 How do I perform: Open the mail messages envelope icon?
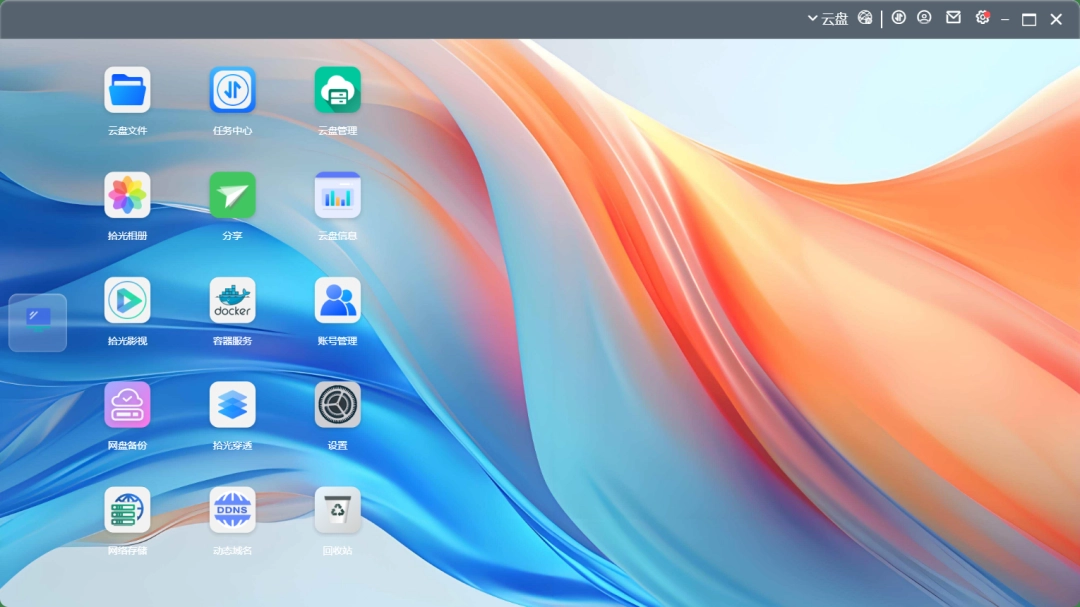[x=953, y=18]
